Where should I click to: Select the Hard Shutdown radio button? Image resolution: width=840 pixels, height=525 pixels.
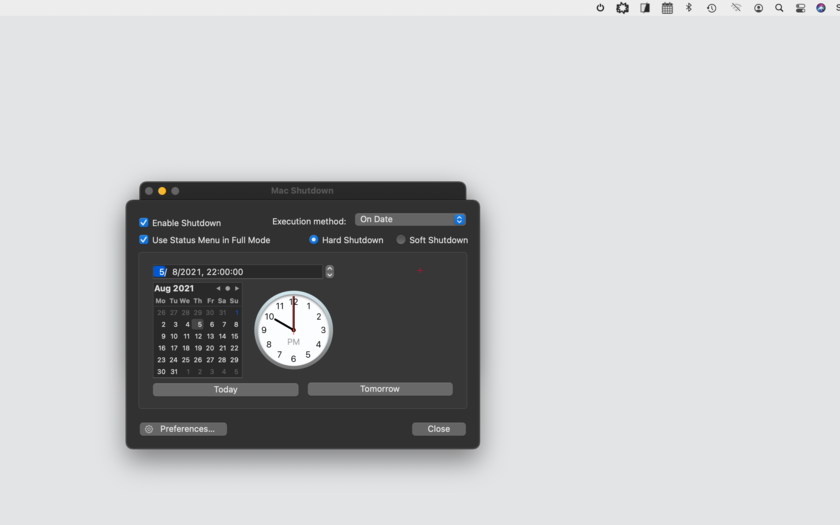pos(313,239)
